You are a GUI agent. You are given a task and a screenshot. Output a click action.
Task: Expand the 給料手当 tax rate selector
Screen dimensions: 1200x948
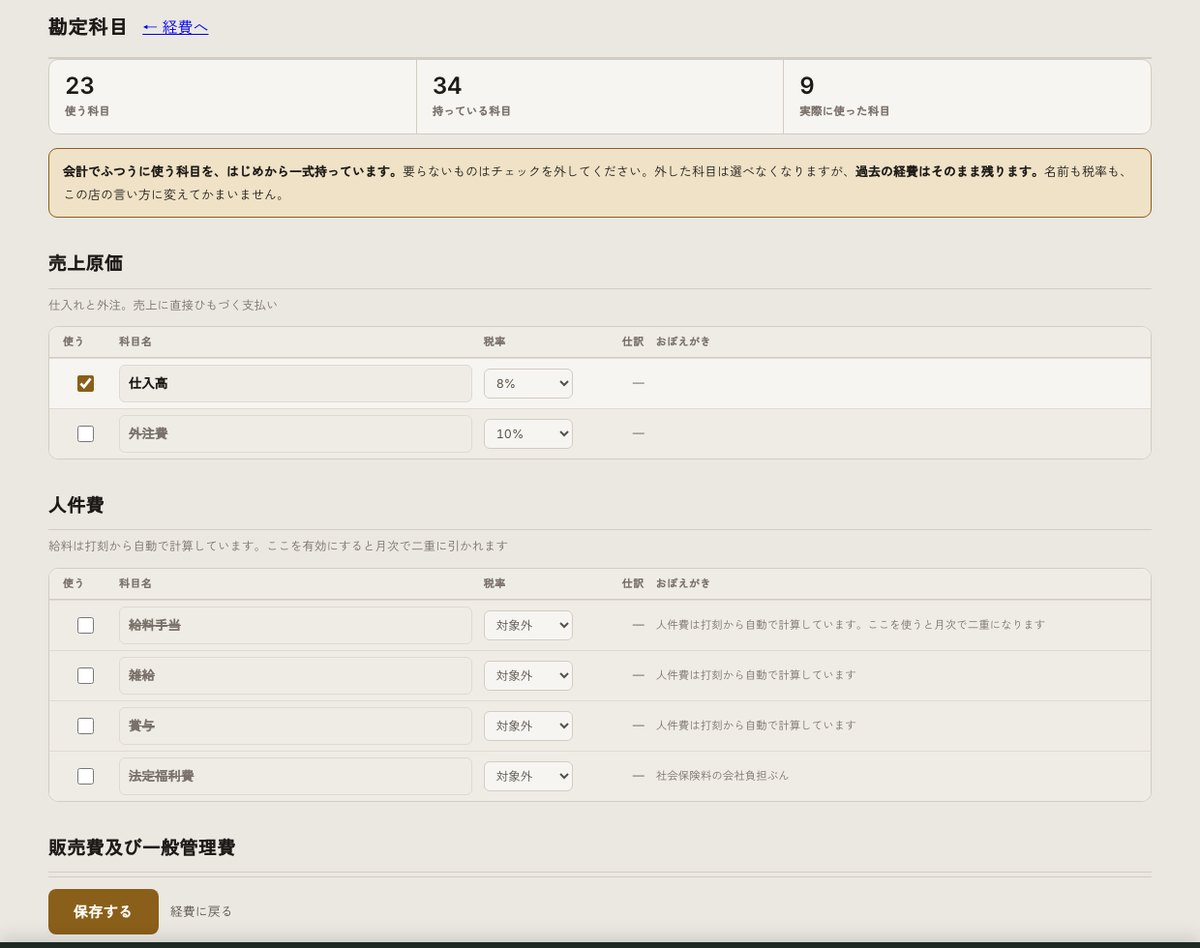pos(528,625)
